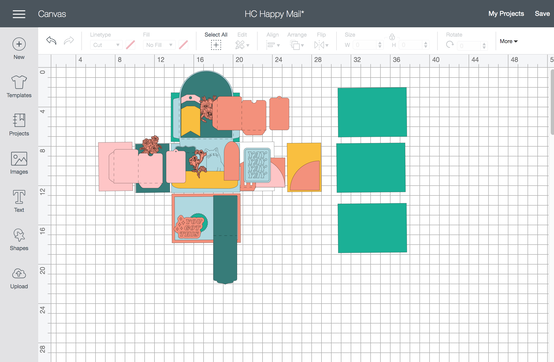Viewport: 554px width, 362px height.
Task: Click the height stepper arrows
Action: [426, 45]
